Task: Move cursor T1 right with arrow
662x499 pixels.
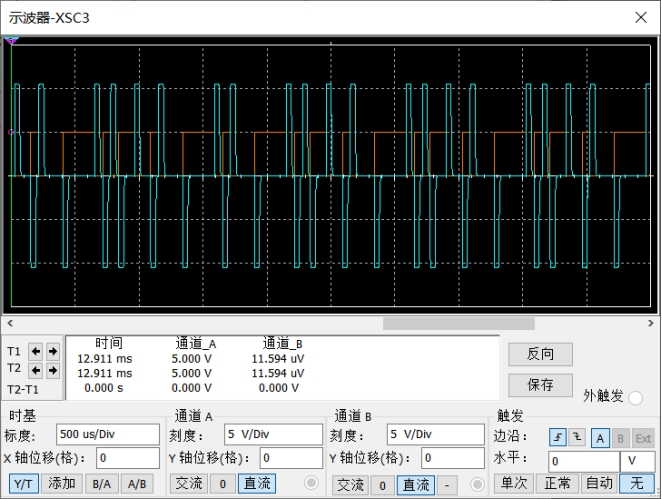Action: point(52,351)
